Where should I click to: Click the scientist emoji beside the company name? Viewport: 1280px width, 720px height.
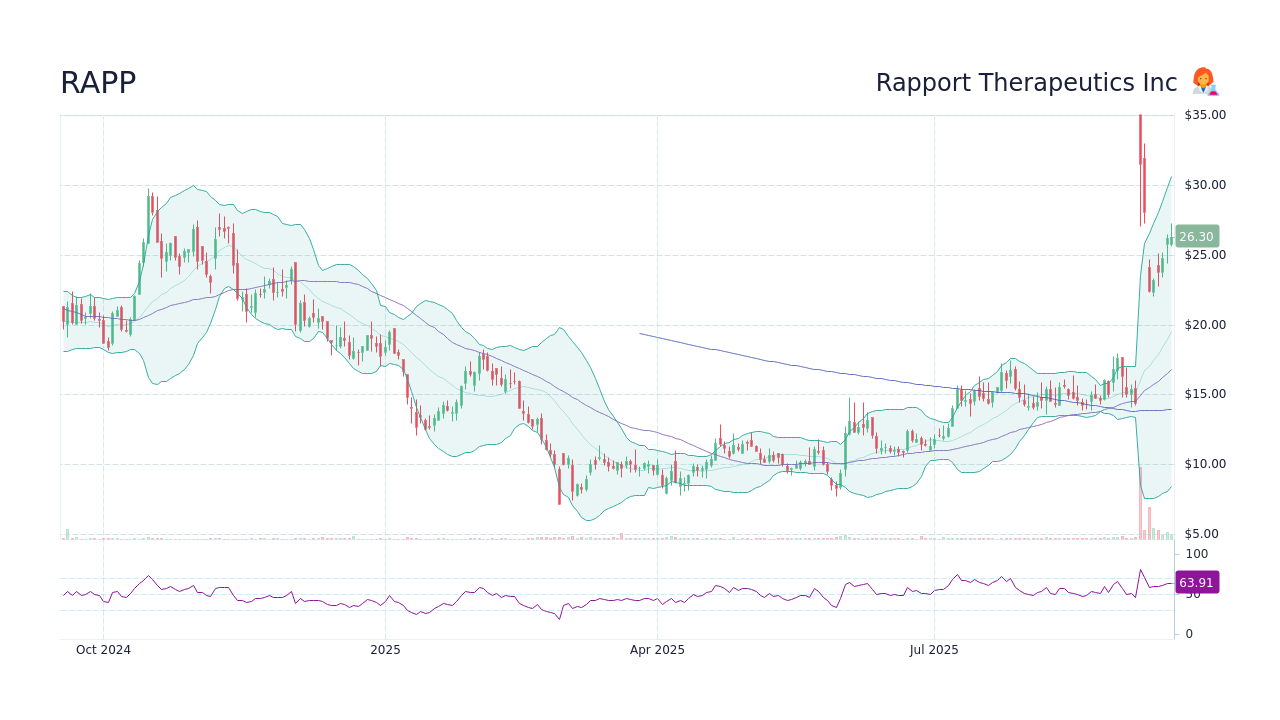(x=1204, y=83)
